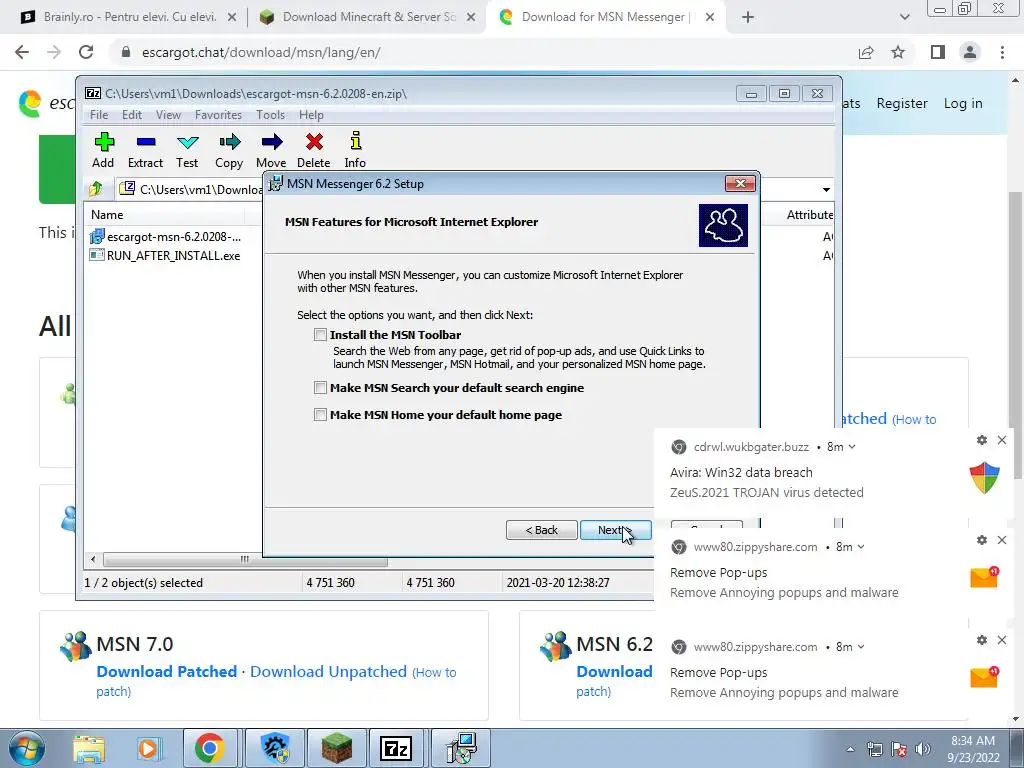Expand bottom zippyshare notification chevron
1024x768 pixels.
(861, 647)
